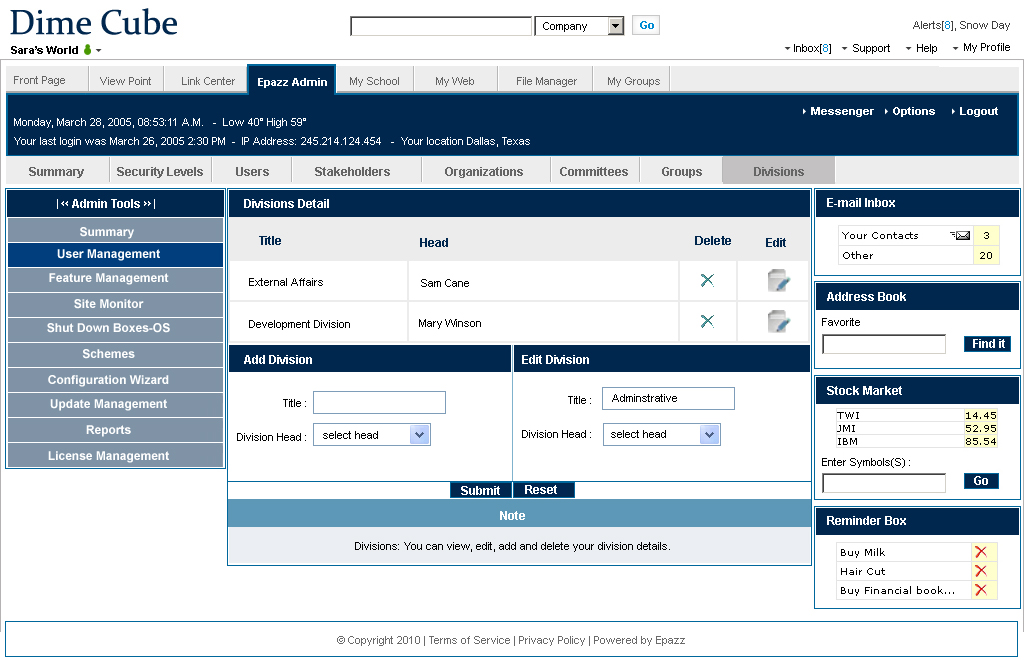Edit the External Affairs division
Image resolution: width=1024 pixels, height=660 pixels.
point(778,281)
